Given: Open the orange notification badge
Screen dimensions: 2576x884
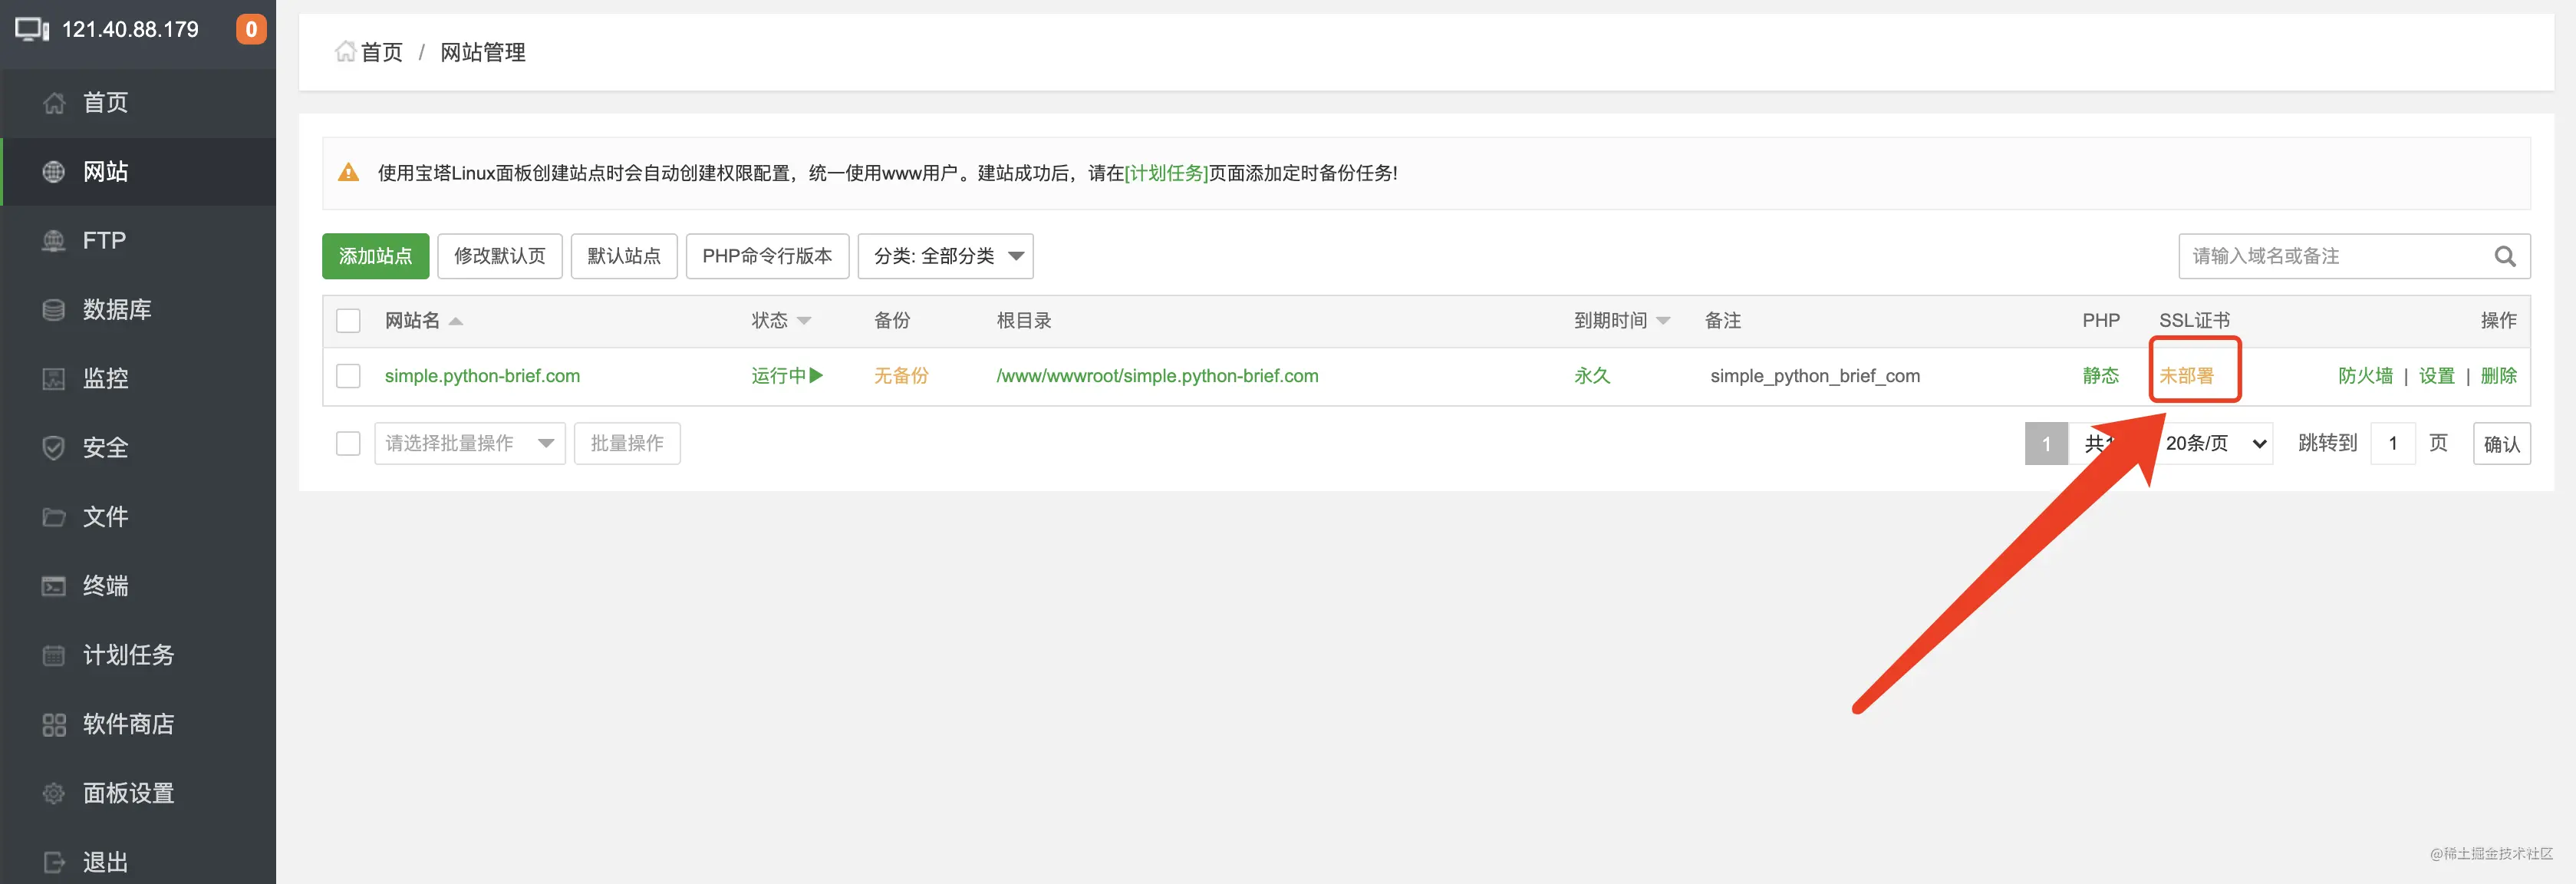Looking at the screenshot, I should point(251,29).
